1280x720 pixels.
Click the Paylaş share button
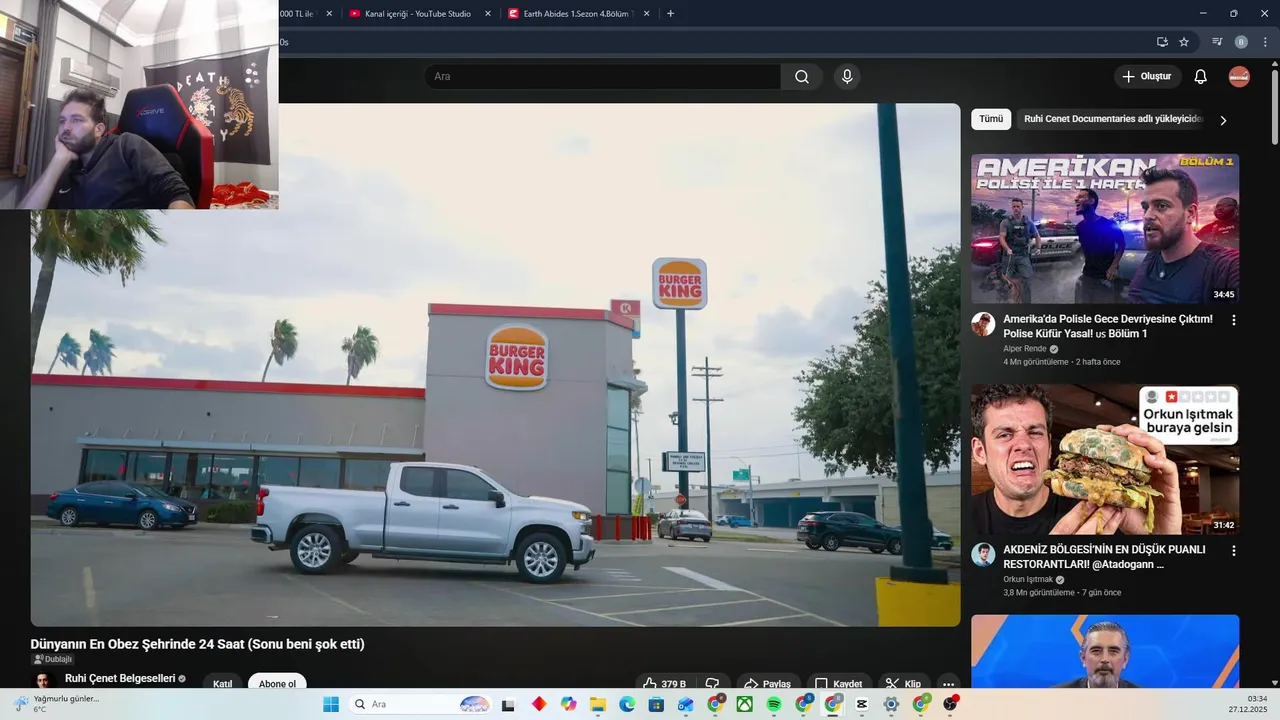tap(767, 684)
